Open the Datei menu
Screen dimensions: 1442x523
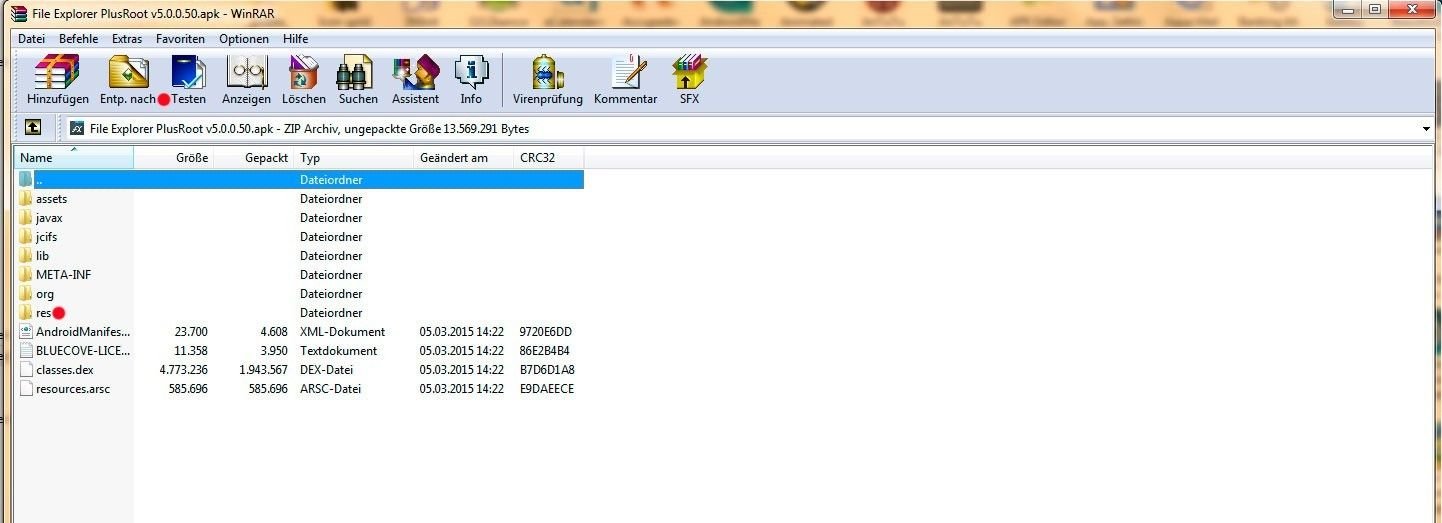pyautogui.click(x=32, y=39)
